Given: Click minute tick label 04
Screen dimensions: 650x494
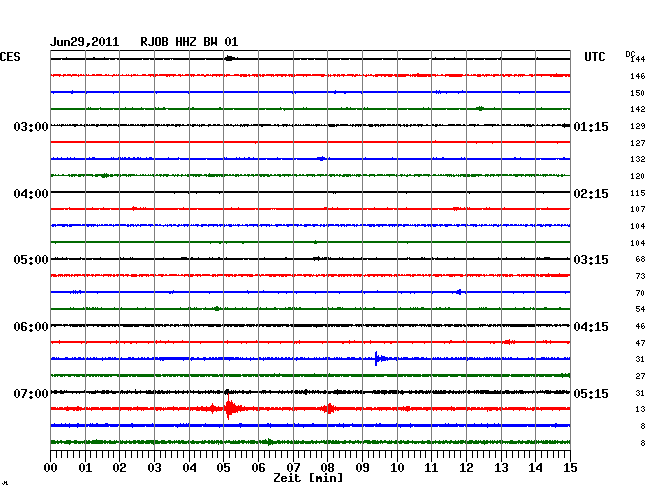Looking at the screenshot, I should [189, 468].
